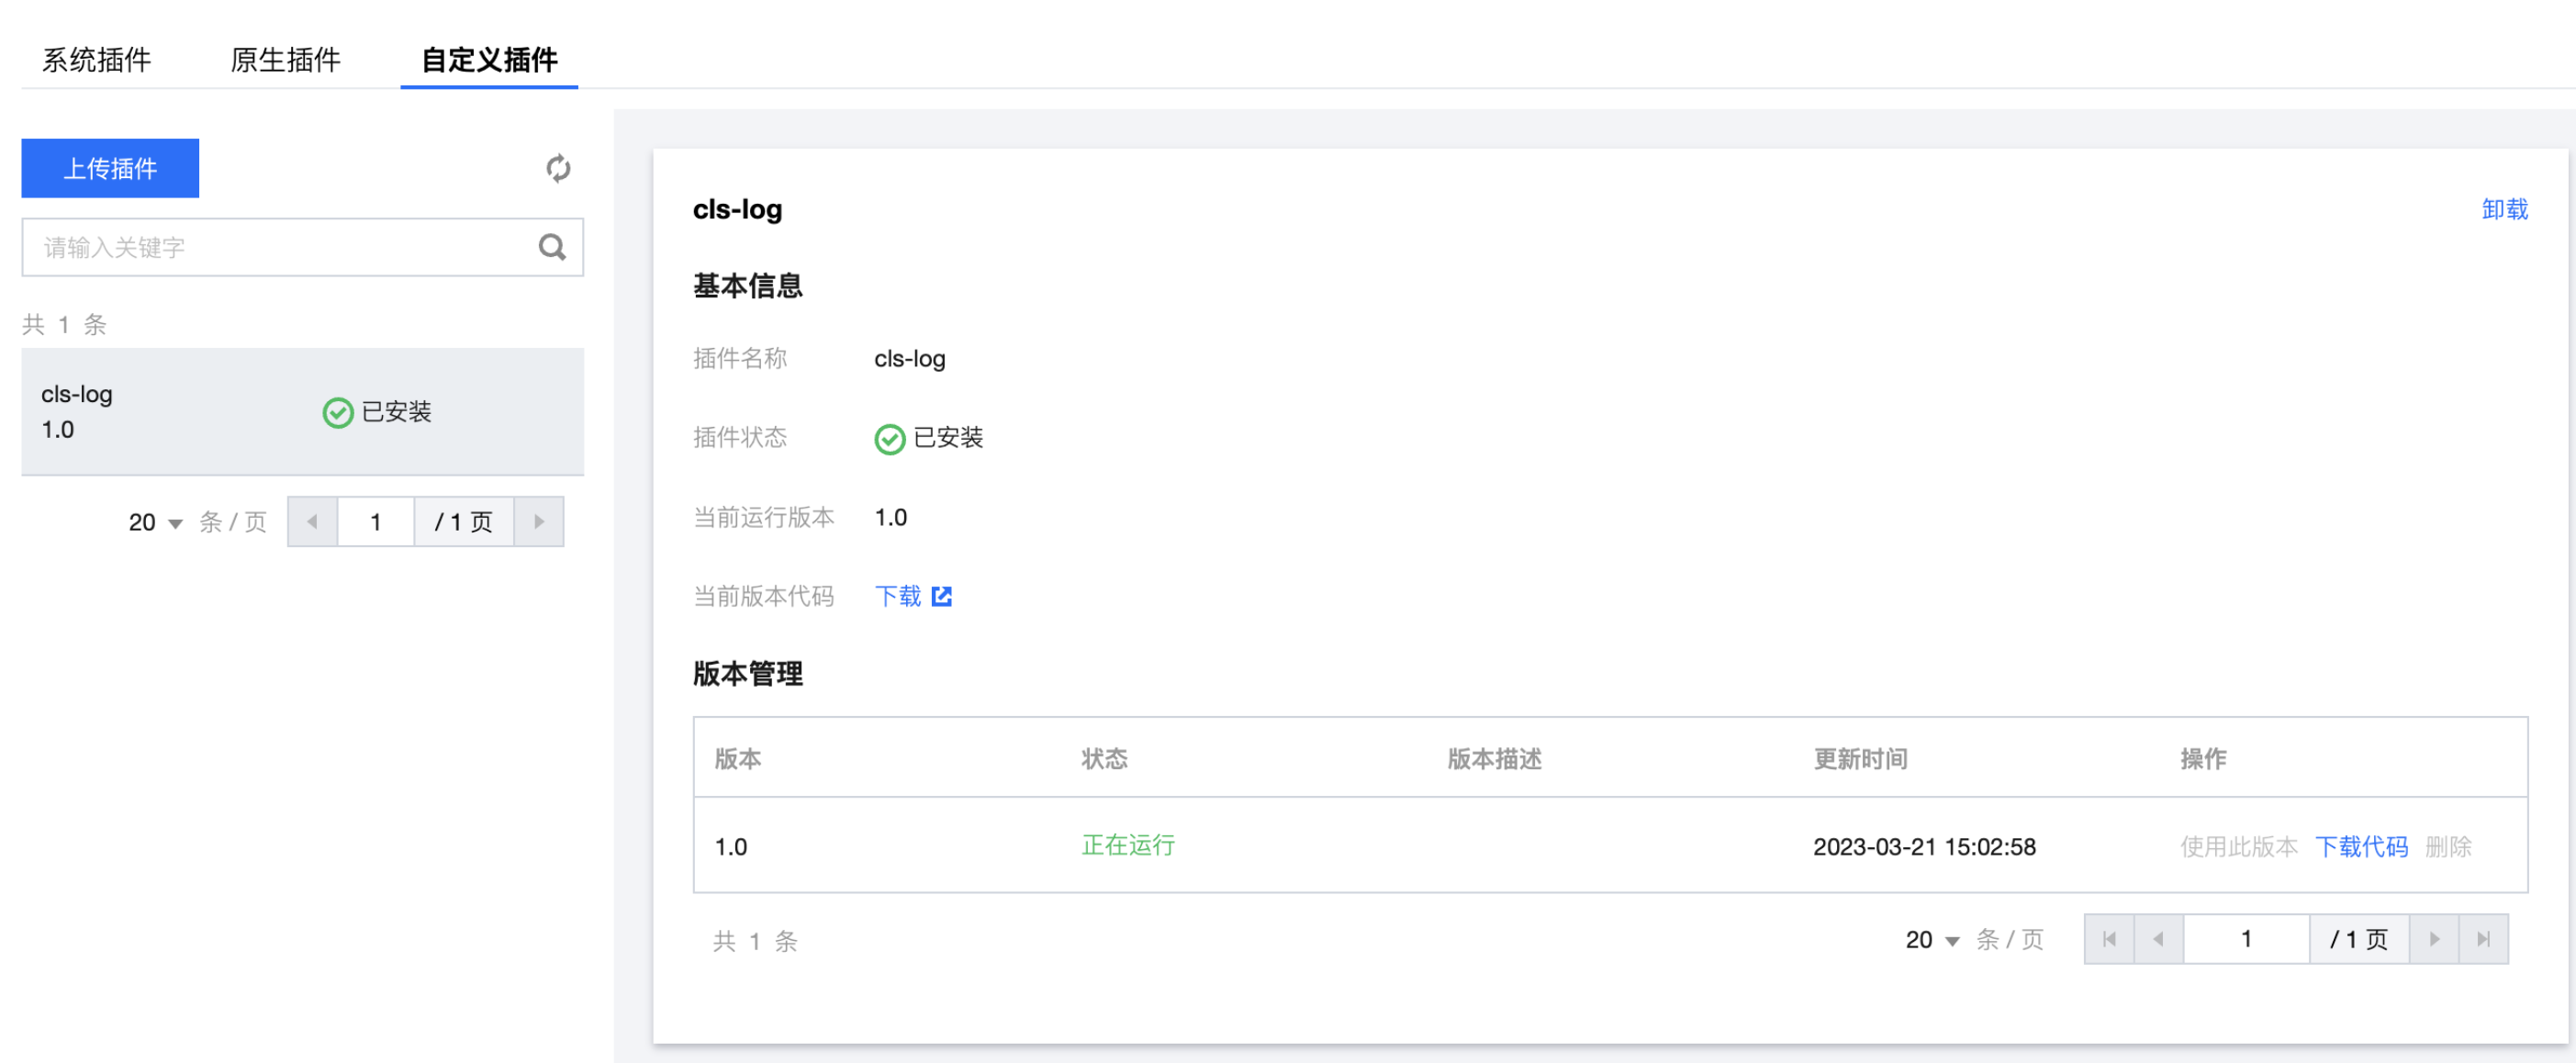Click the 上传插件 button
The height and width of the screenshot is (1063, 2576).
(x=110, y=168)
